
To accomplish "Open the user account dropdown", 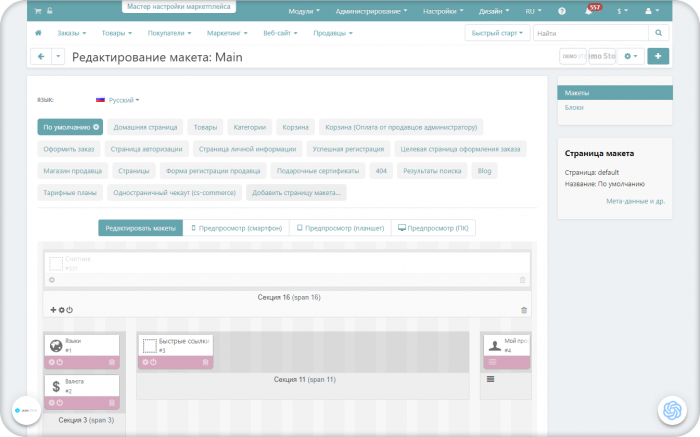I will point(652,11).
